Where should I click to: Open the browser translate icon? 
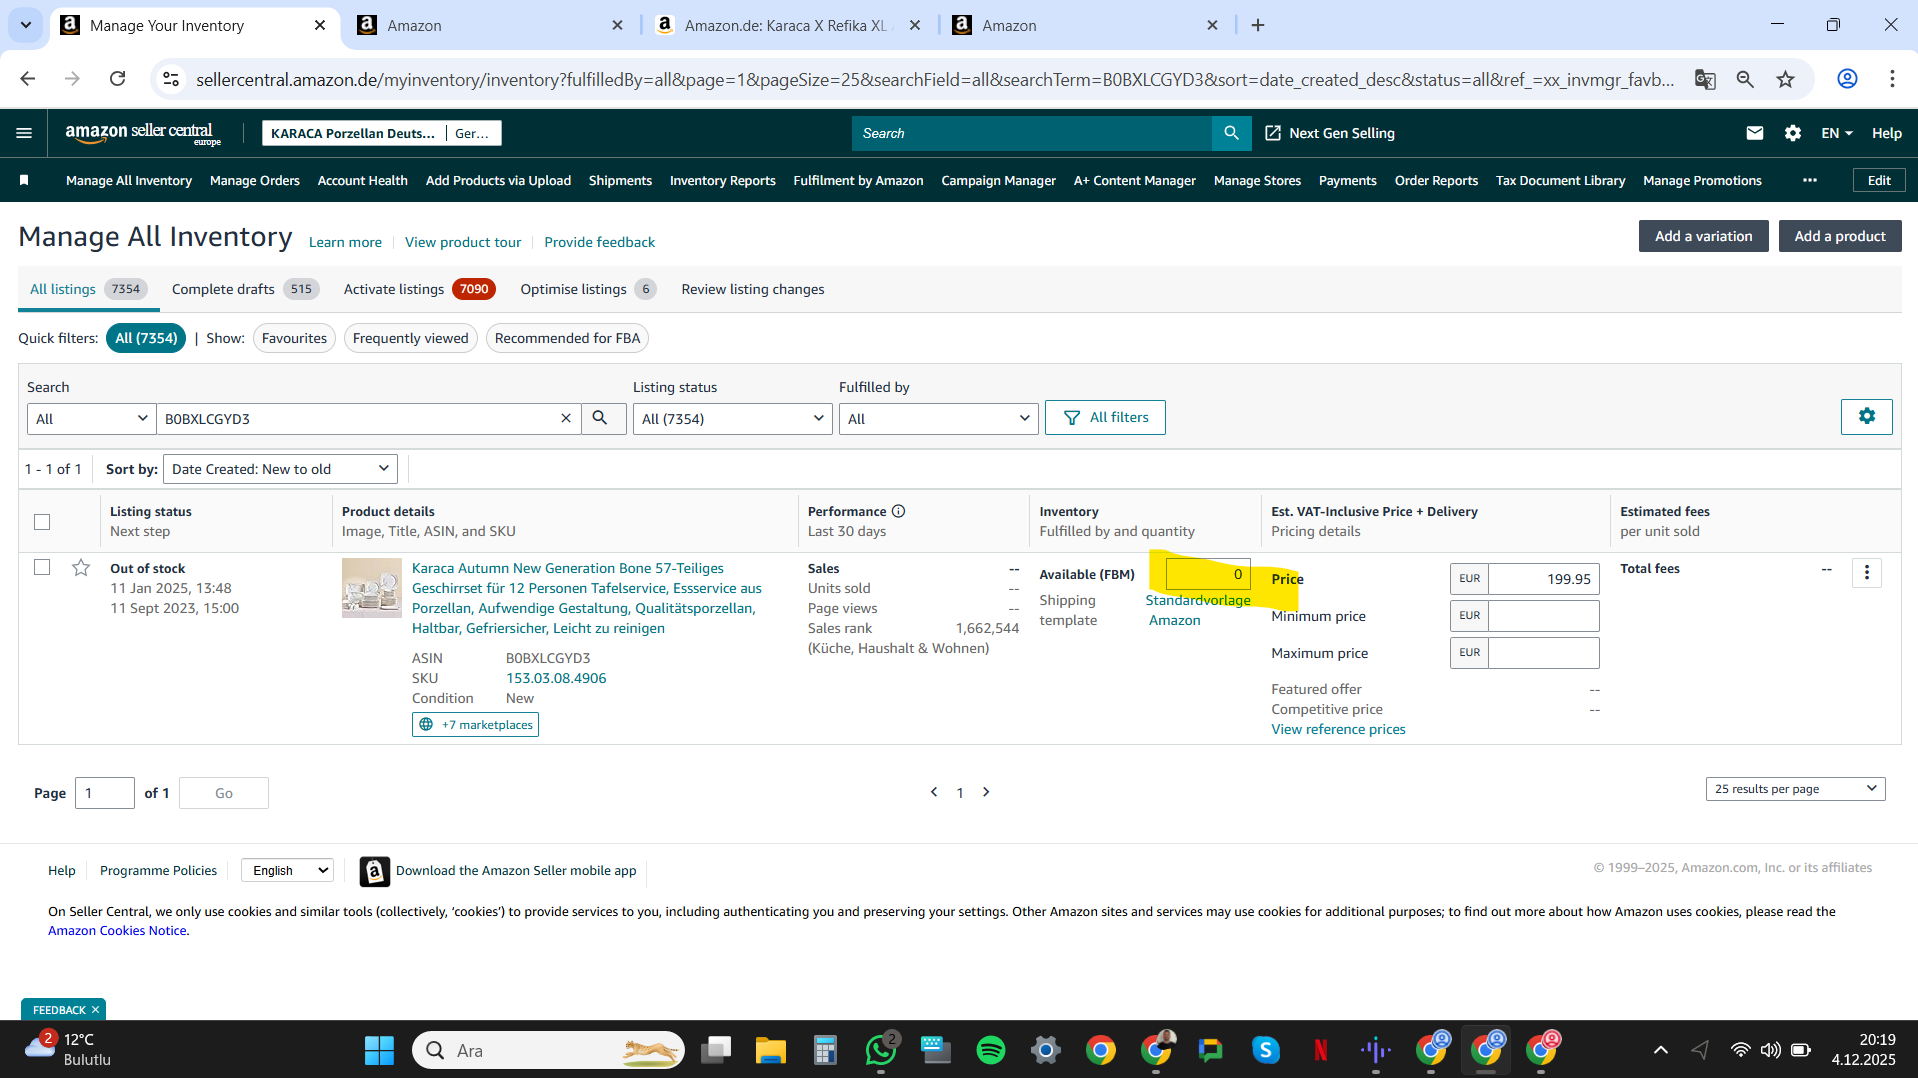(1705, 79)
